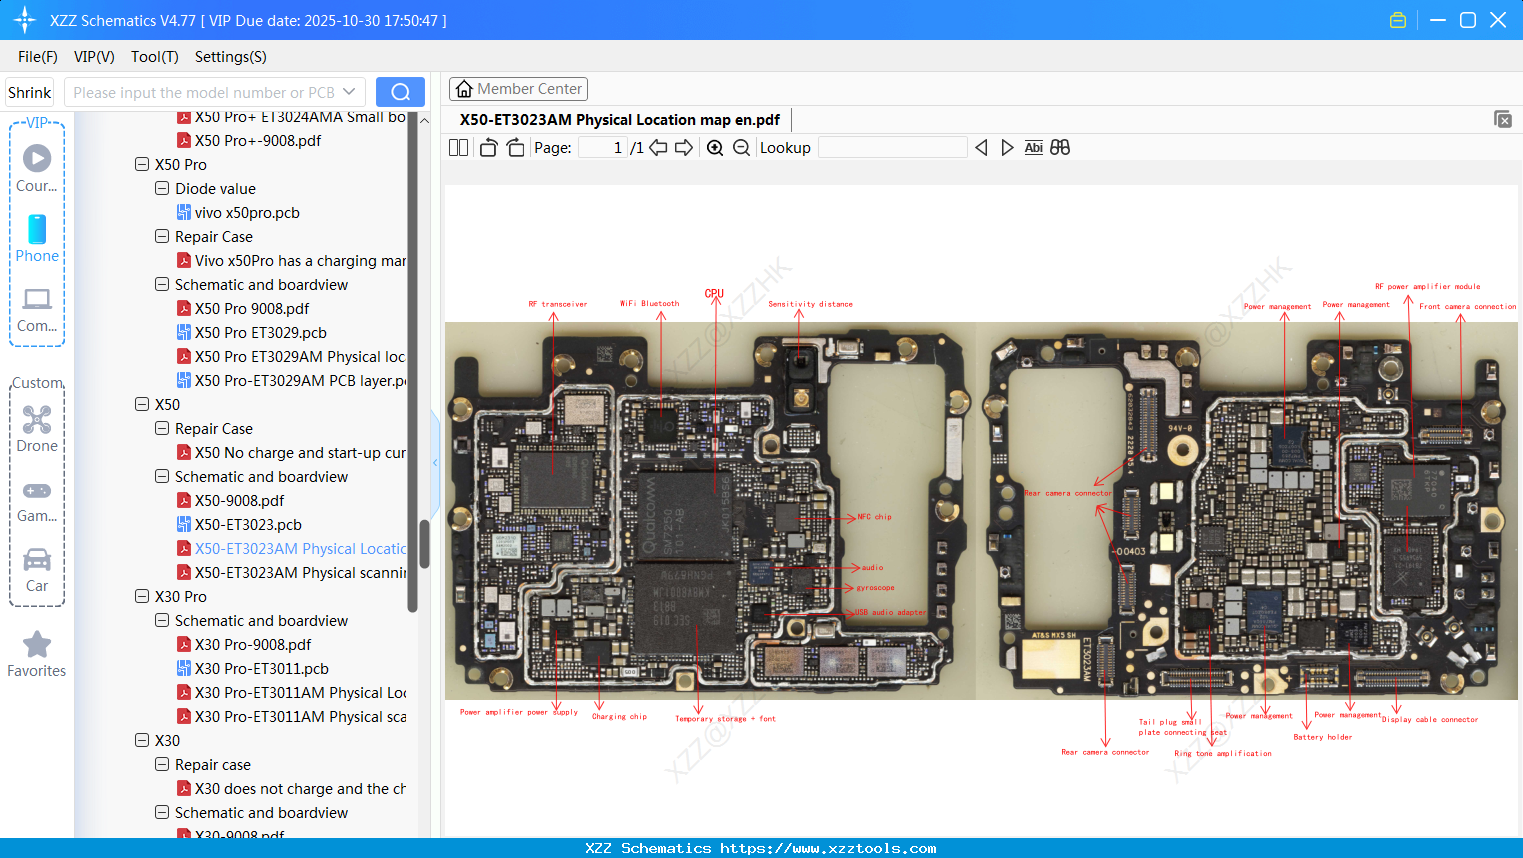
Task: Open the Tool(T) menu
Action: click(154, 57)
